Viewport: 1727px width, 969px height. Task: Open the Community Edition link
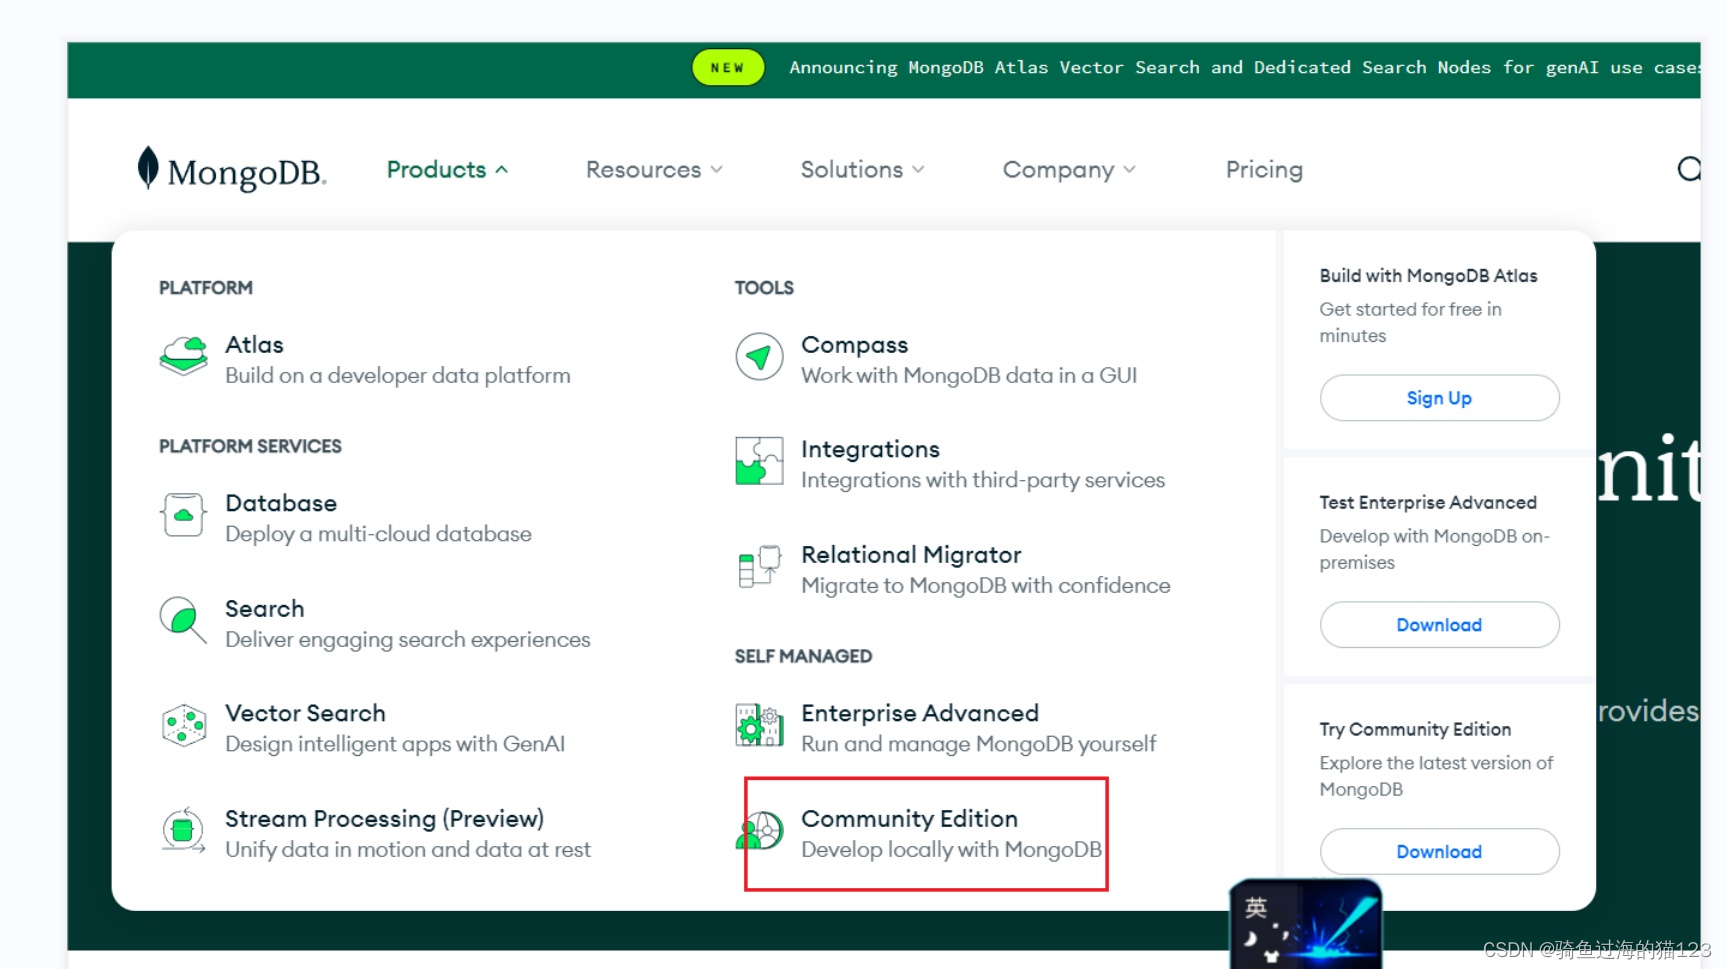[909, 819]
